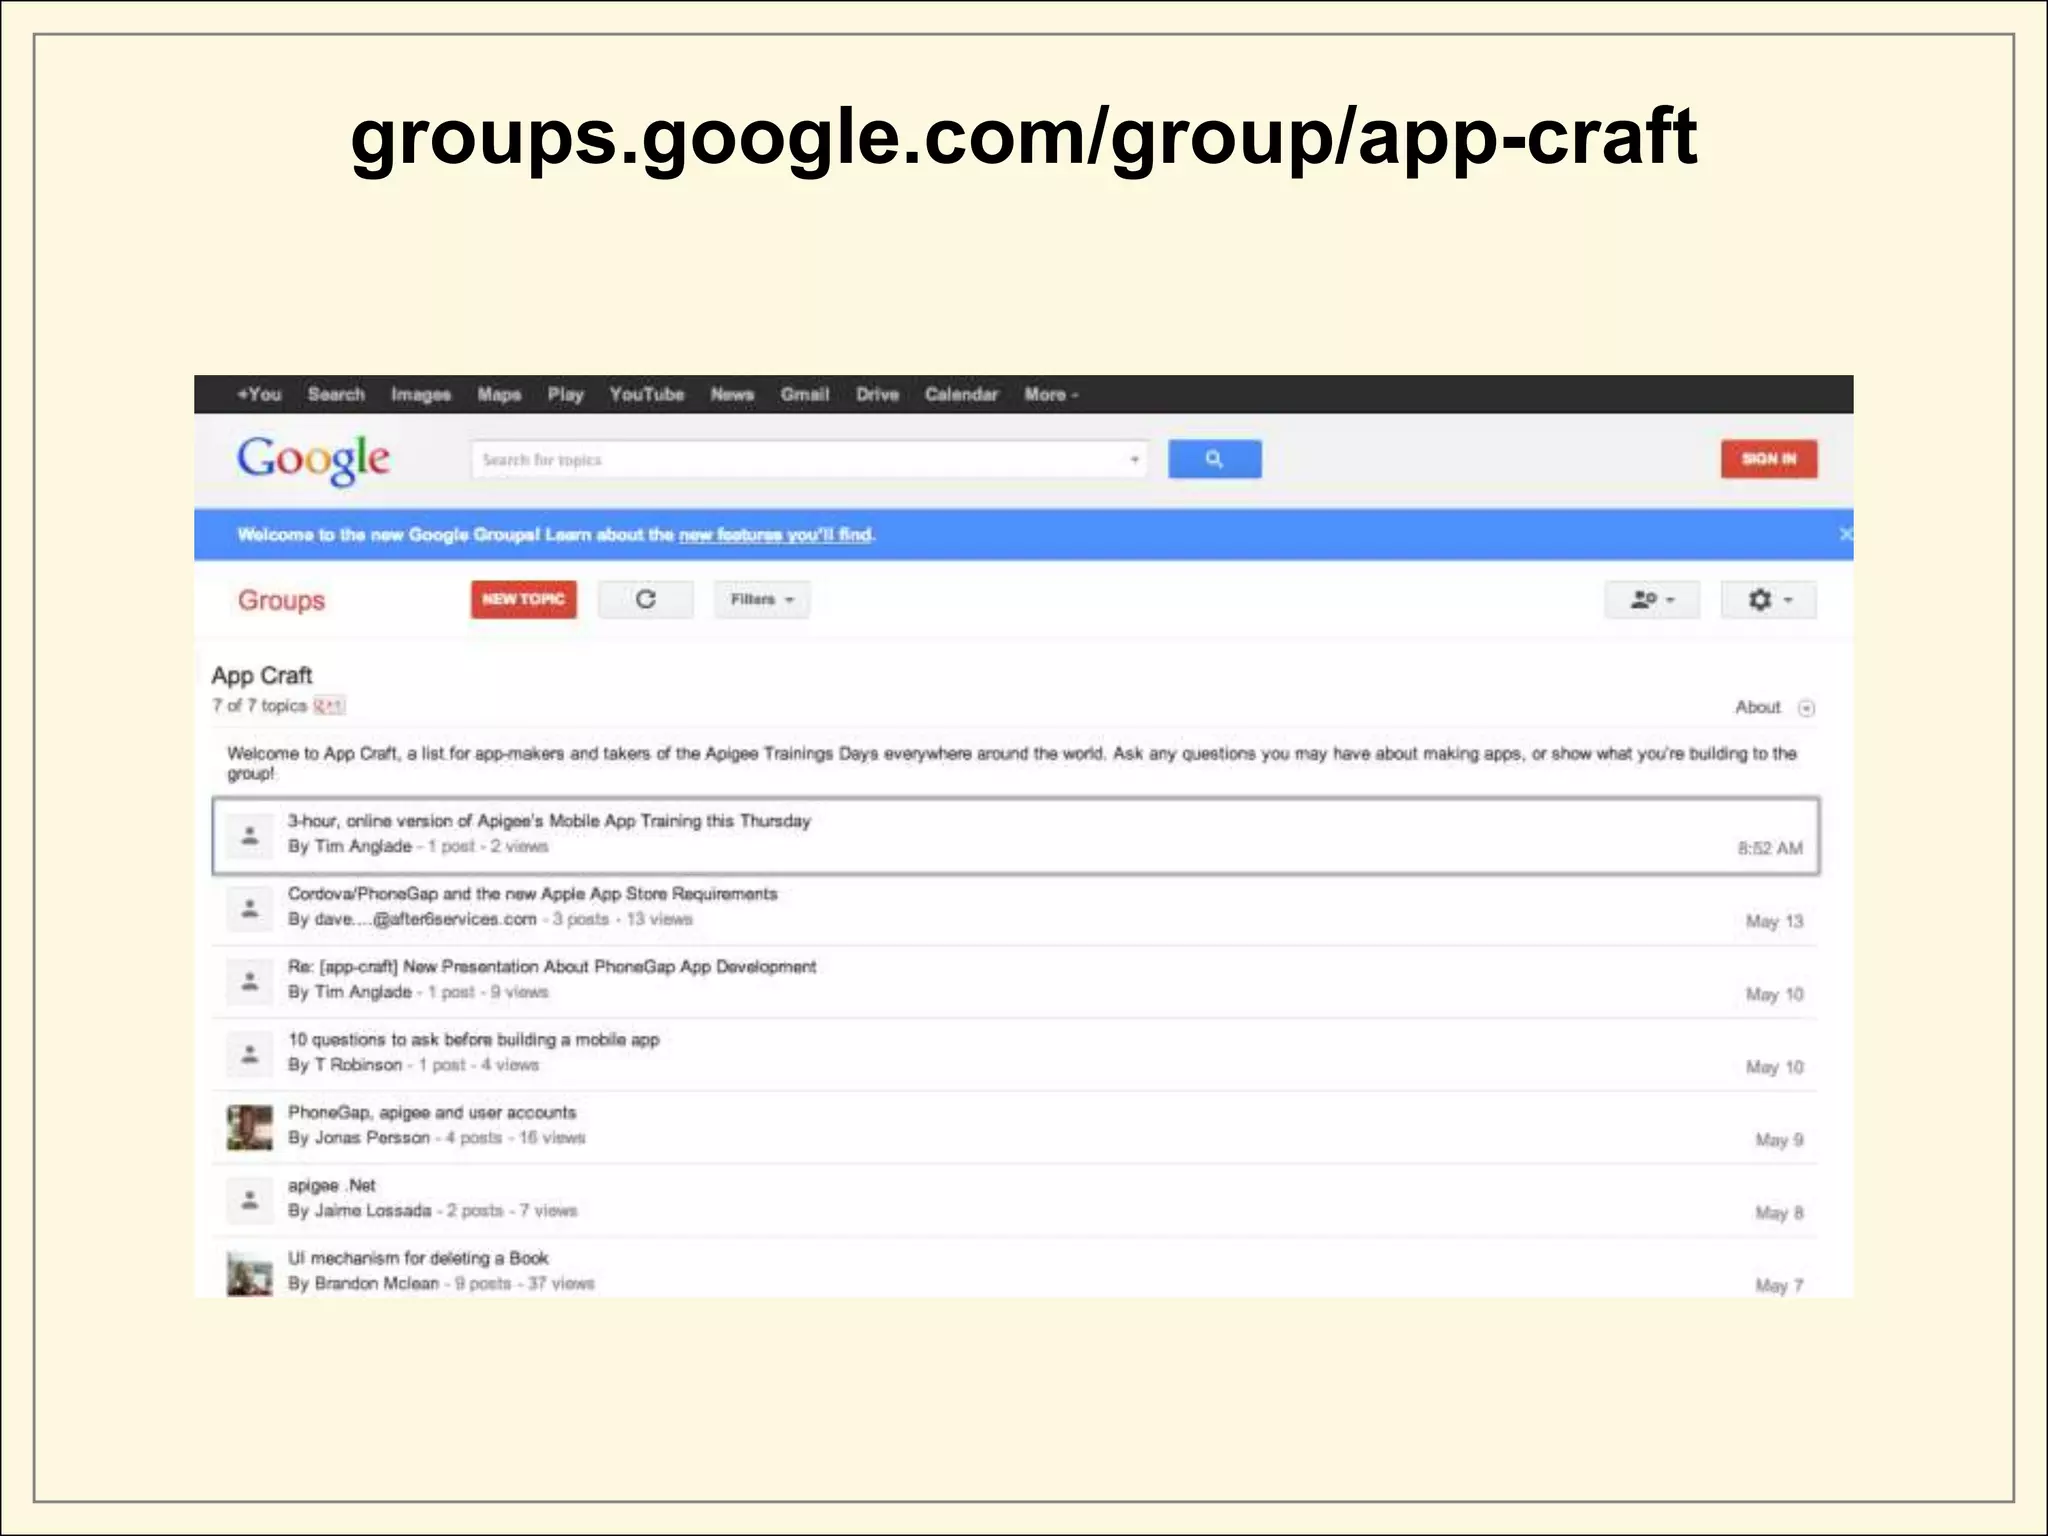
Task: Click 'By Jaime Lossada' author text
Action: (x=360, y=1211)
